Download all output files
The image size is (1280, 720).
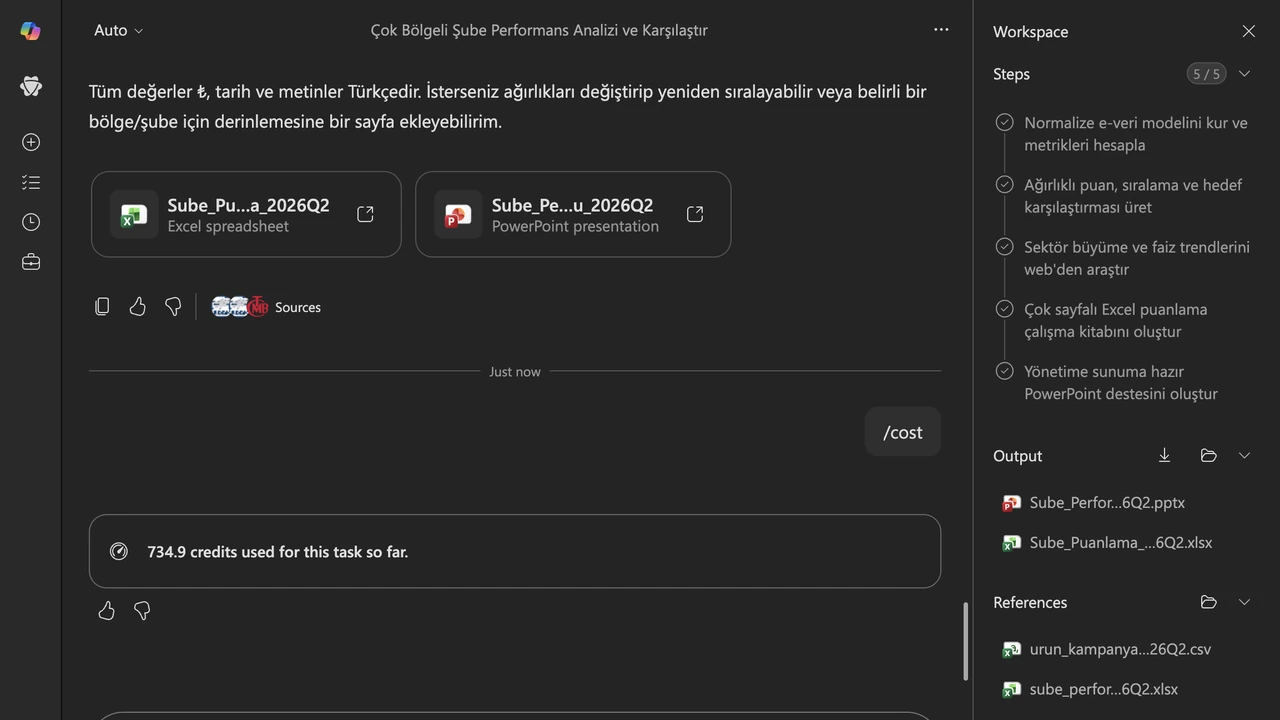[1164, 456]
